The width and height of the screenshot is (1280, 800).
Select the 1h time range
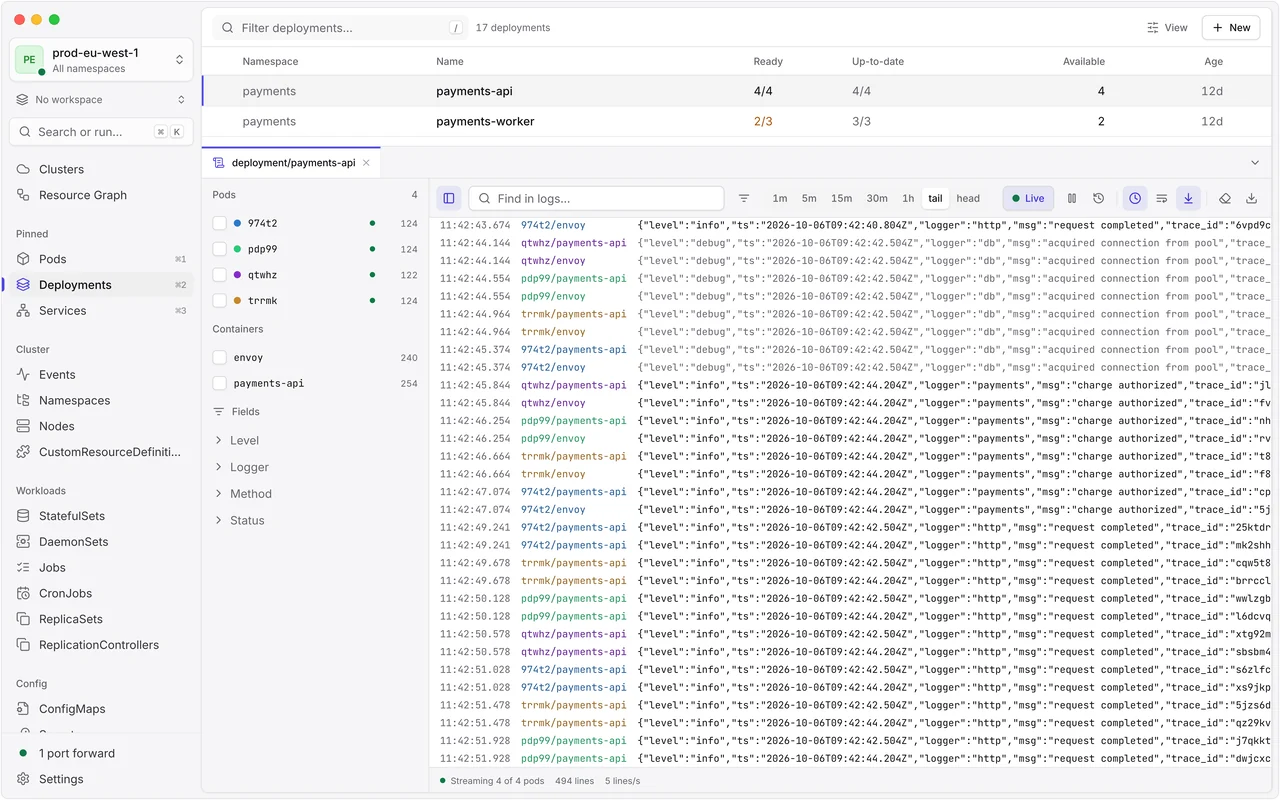click(x=908, y=198)
